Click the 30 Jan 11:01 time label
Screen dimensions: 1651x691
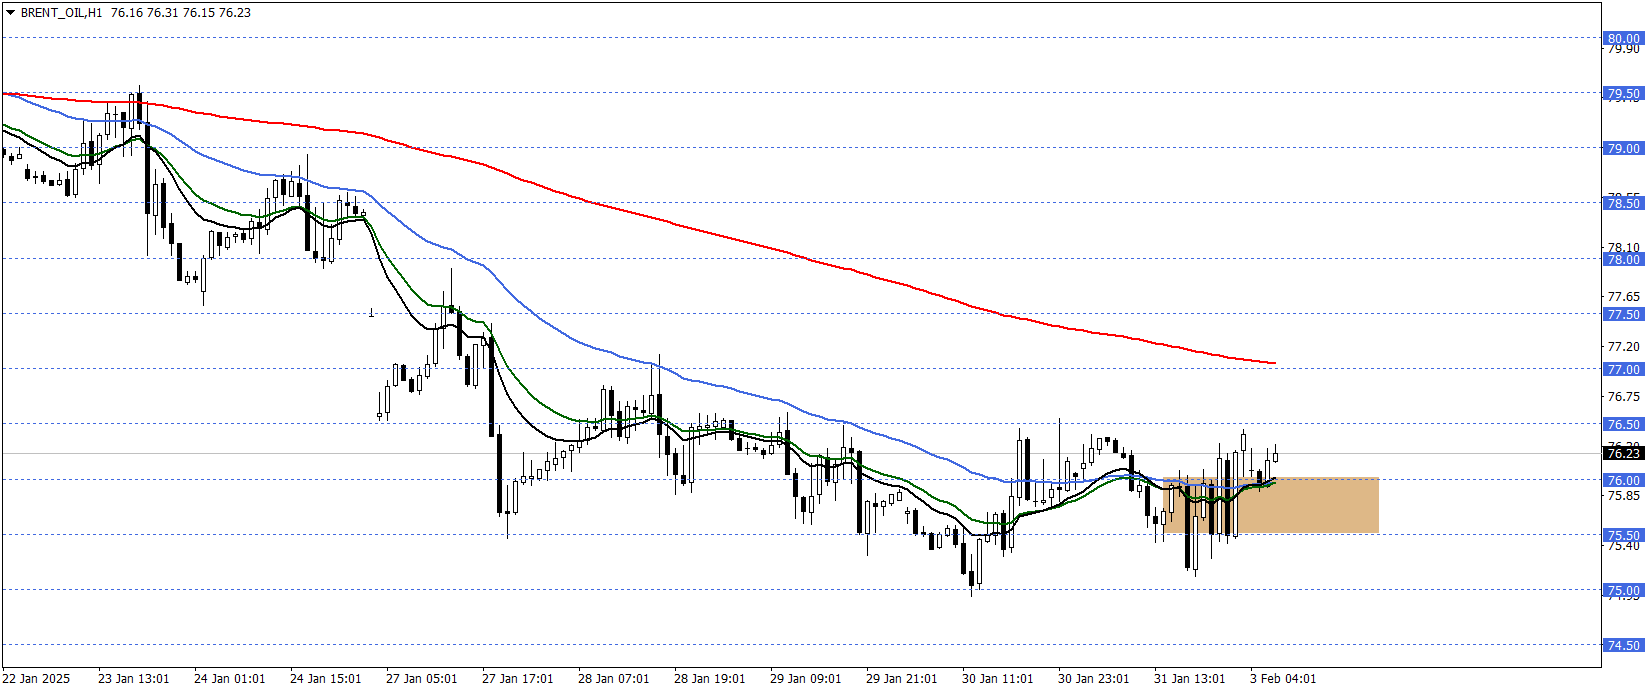(x=998, y=678)
